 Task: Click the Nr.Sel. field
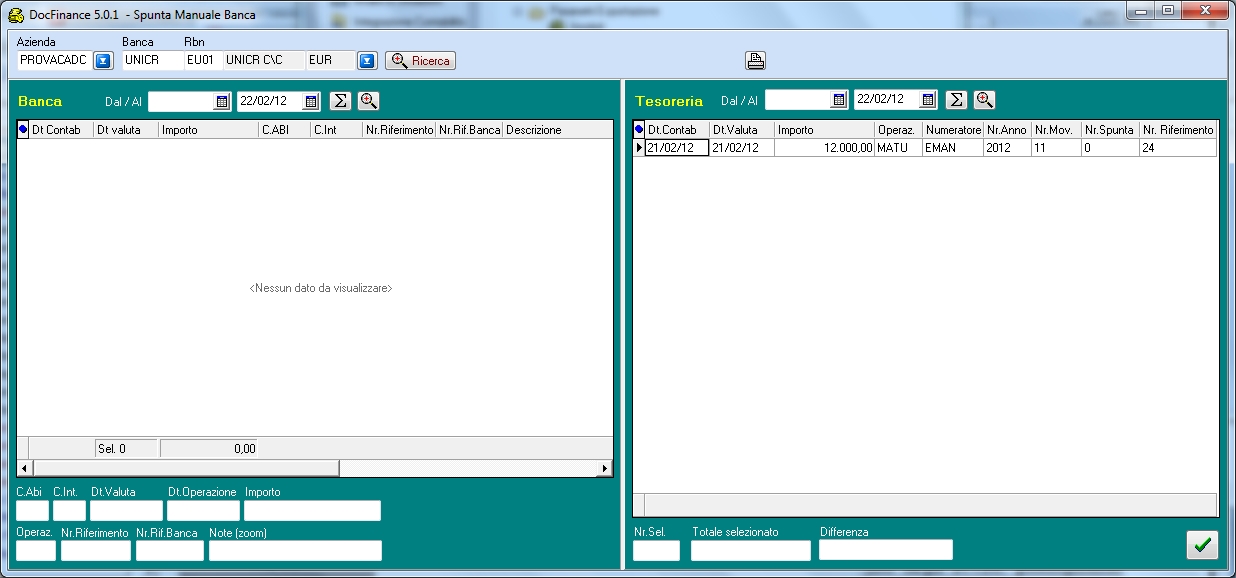tap(656, 550)
